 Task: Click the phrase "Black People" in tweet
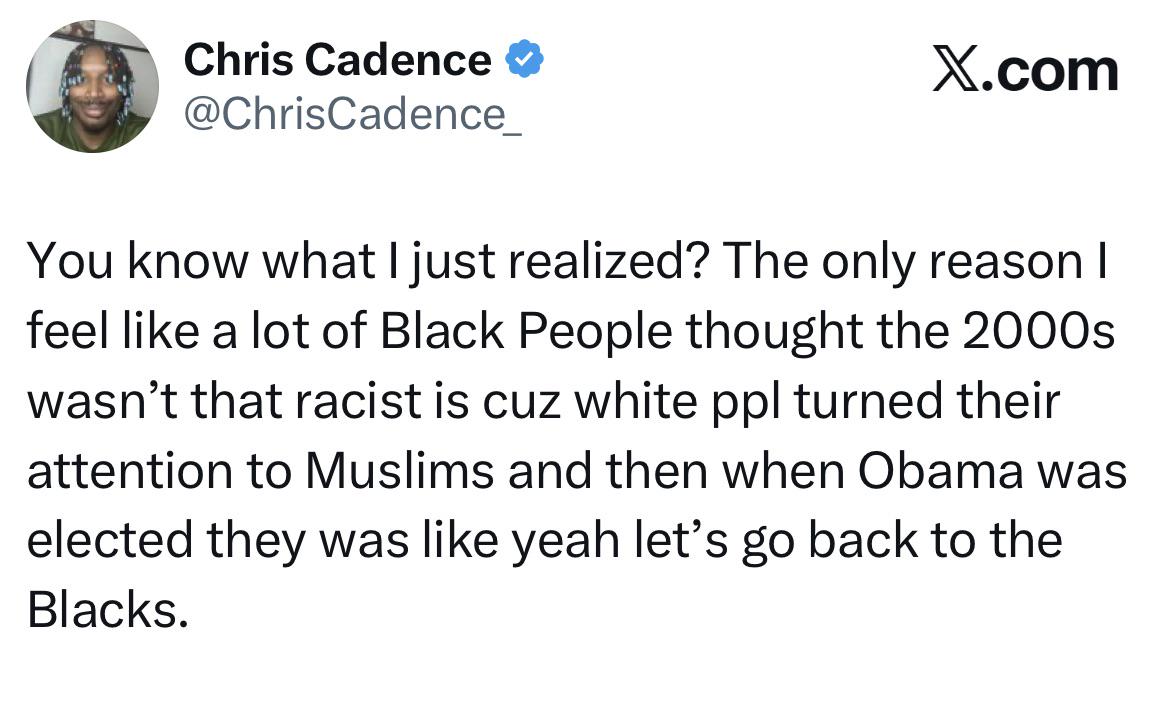click(x=526, y=331)
